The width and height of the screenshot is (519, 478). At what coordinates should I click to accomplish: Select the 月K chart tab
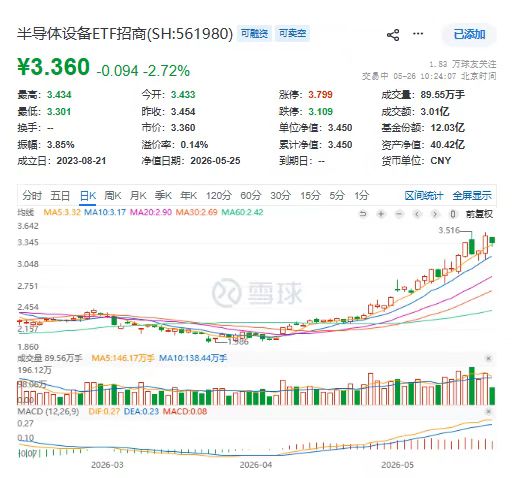click(138, 195)
